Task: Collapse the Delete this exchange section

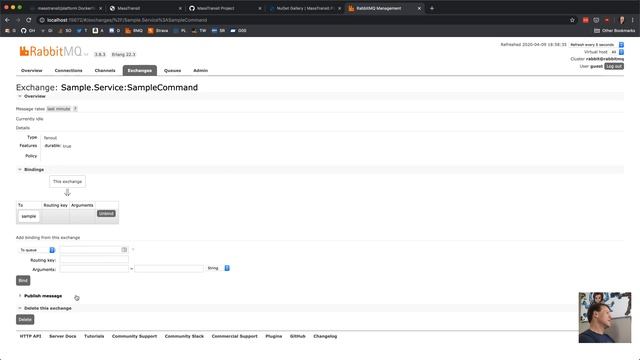Action: (x=47, y=308)
